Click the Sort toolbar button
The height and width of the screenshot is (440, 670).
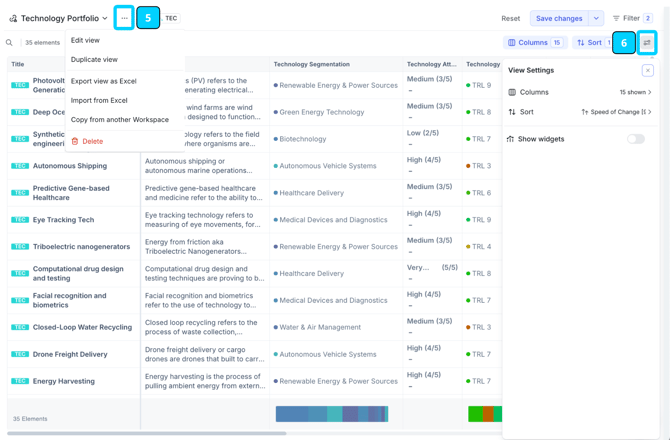pos(592,42)
